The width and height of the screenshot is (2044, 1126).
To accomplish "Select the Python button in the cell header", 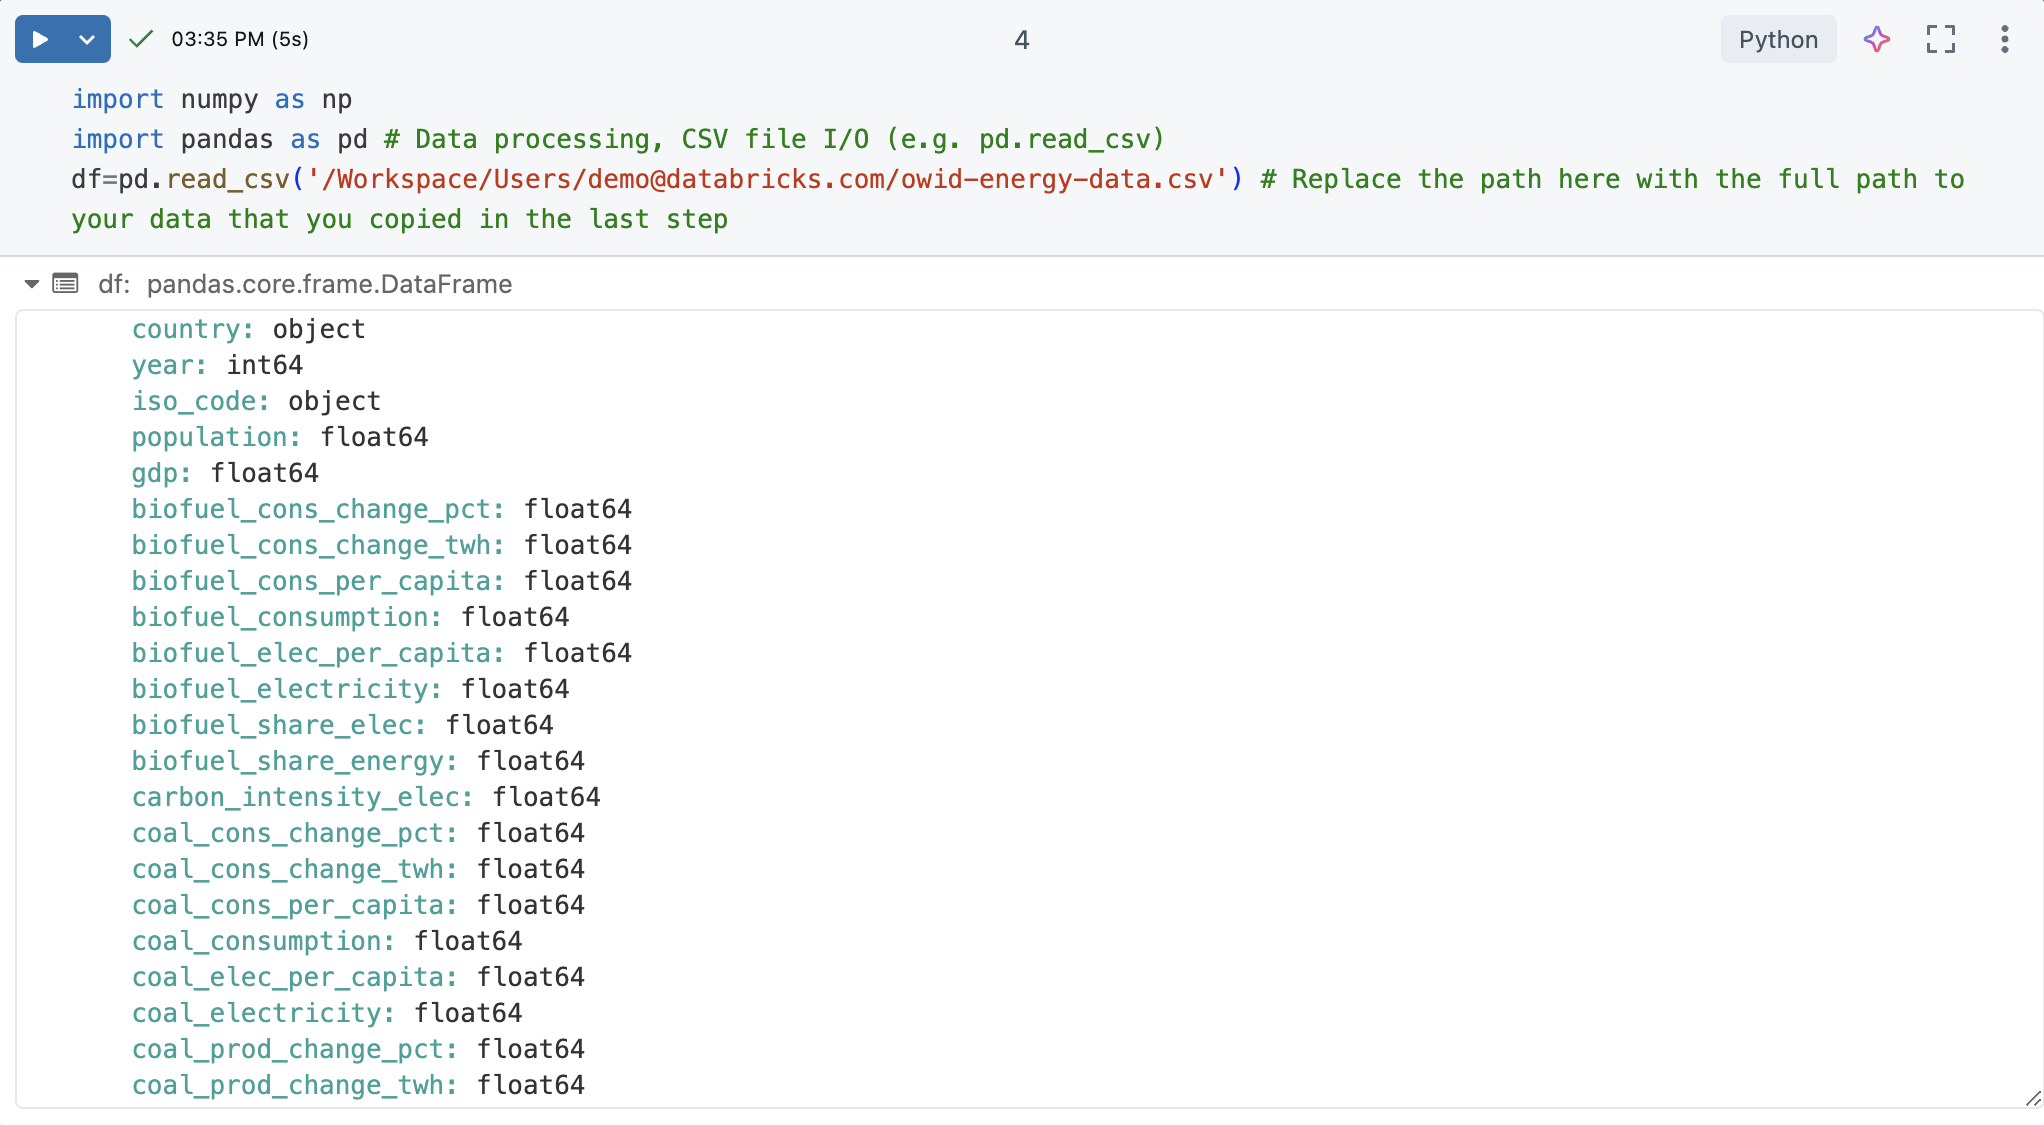I will [1777, 39].
